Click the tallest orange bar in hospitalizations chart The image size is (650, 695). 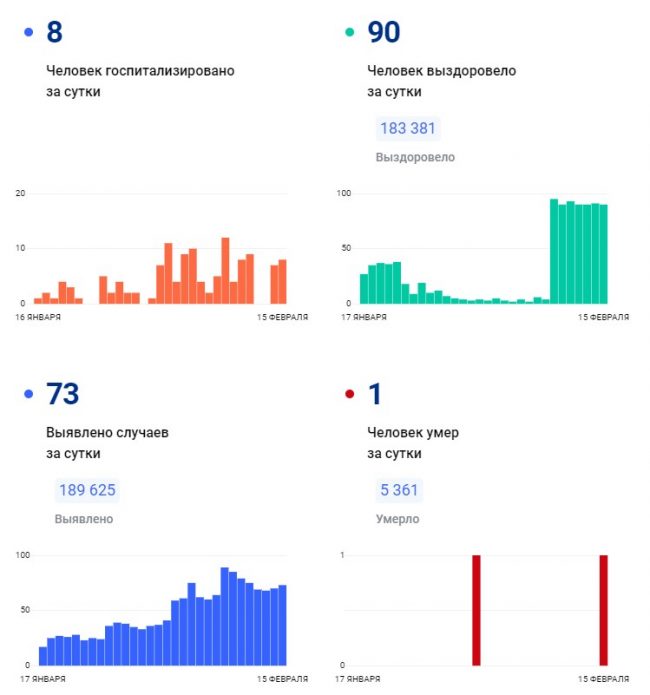[x=226, y=270]
